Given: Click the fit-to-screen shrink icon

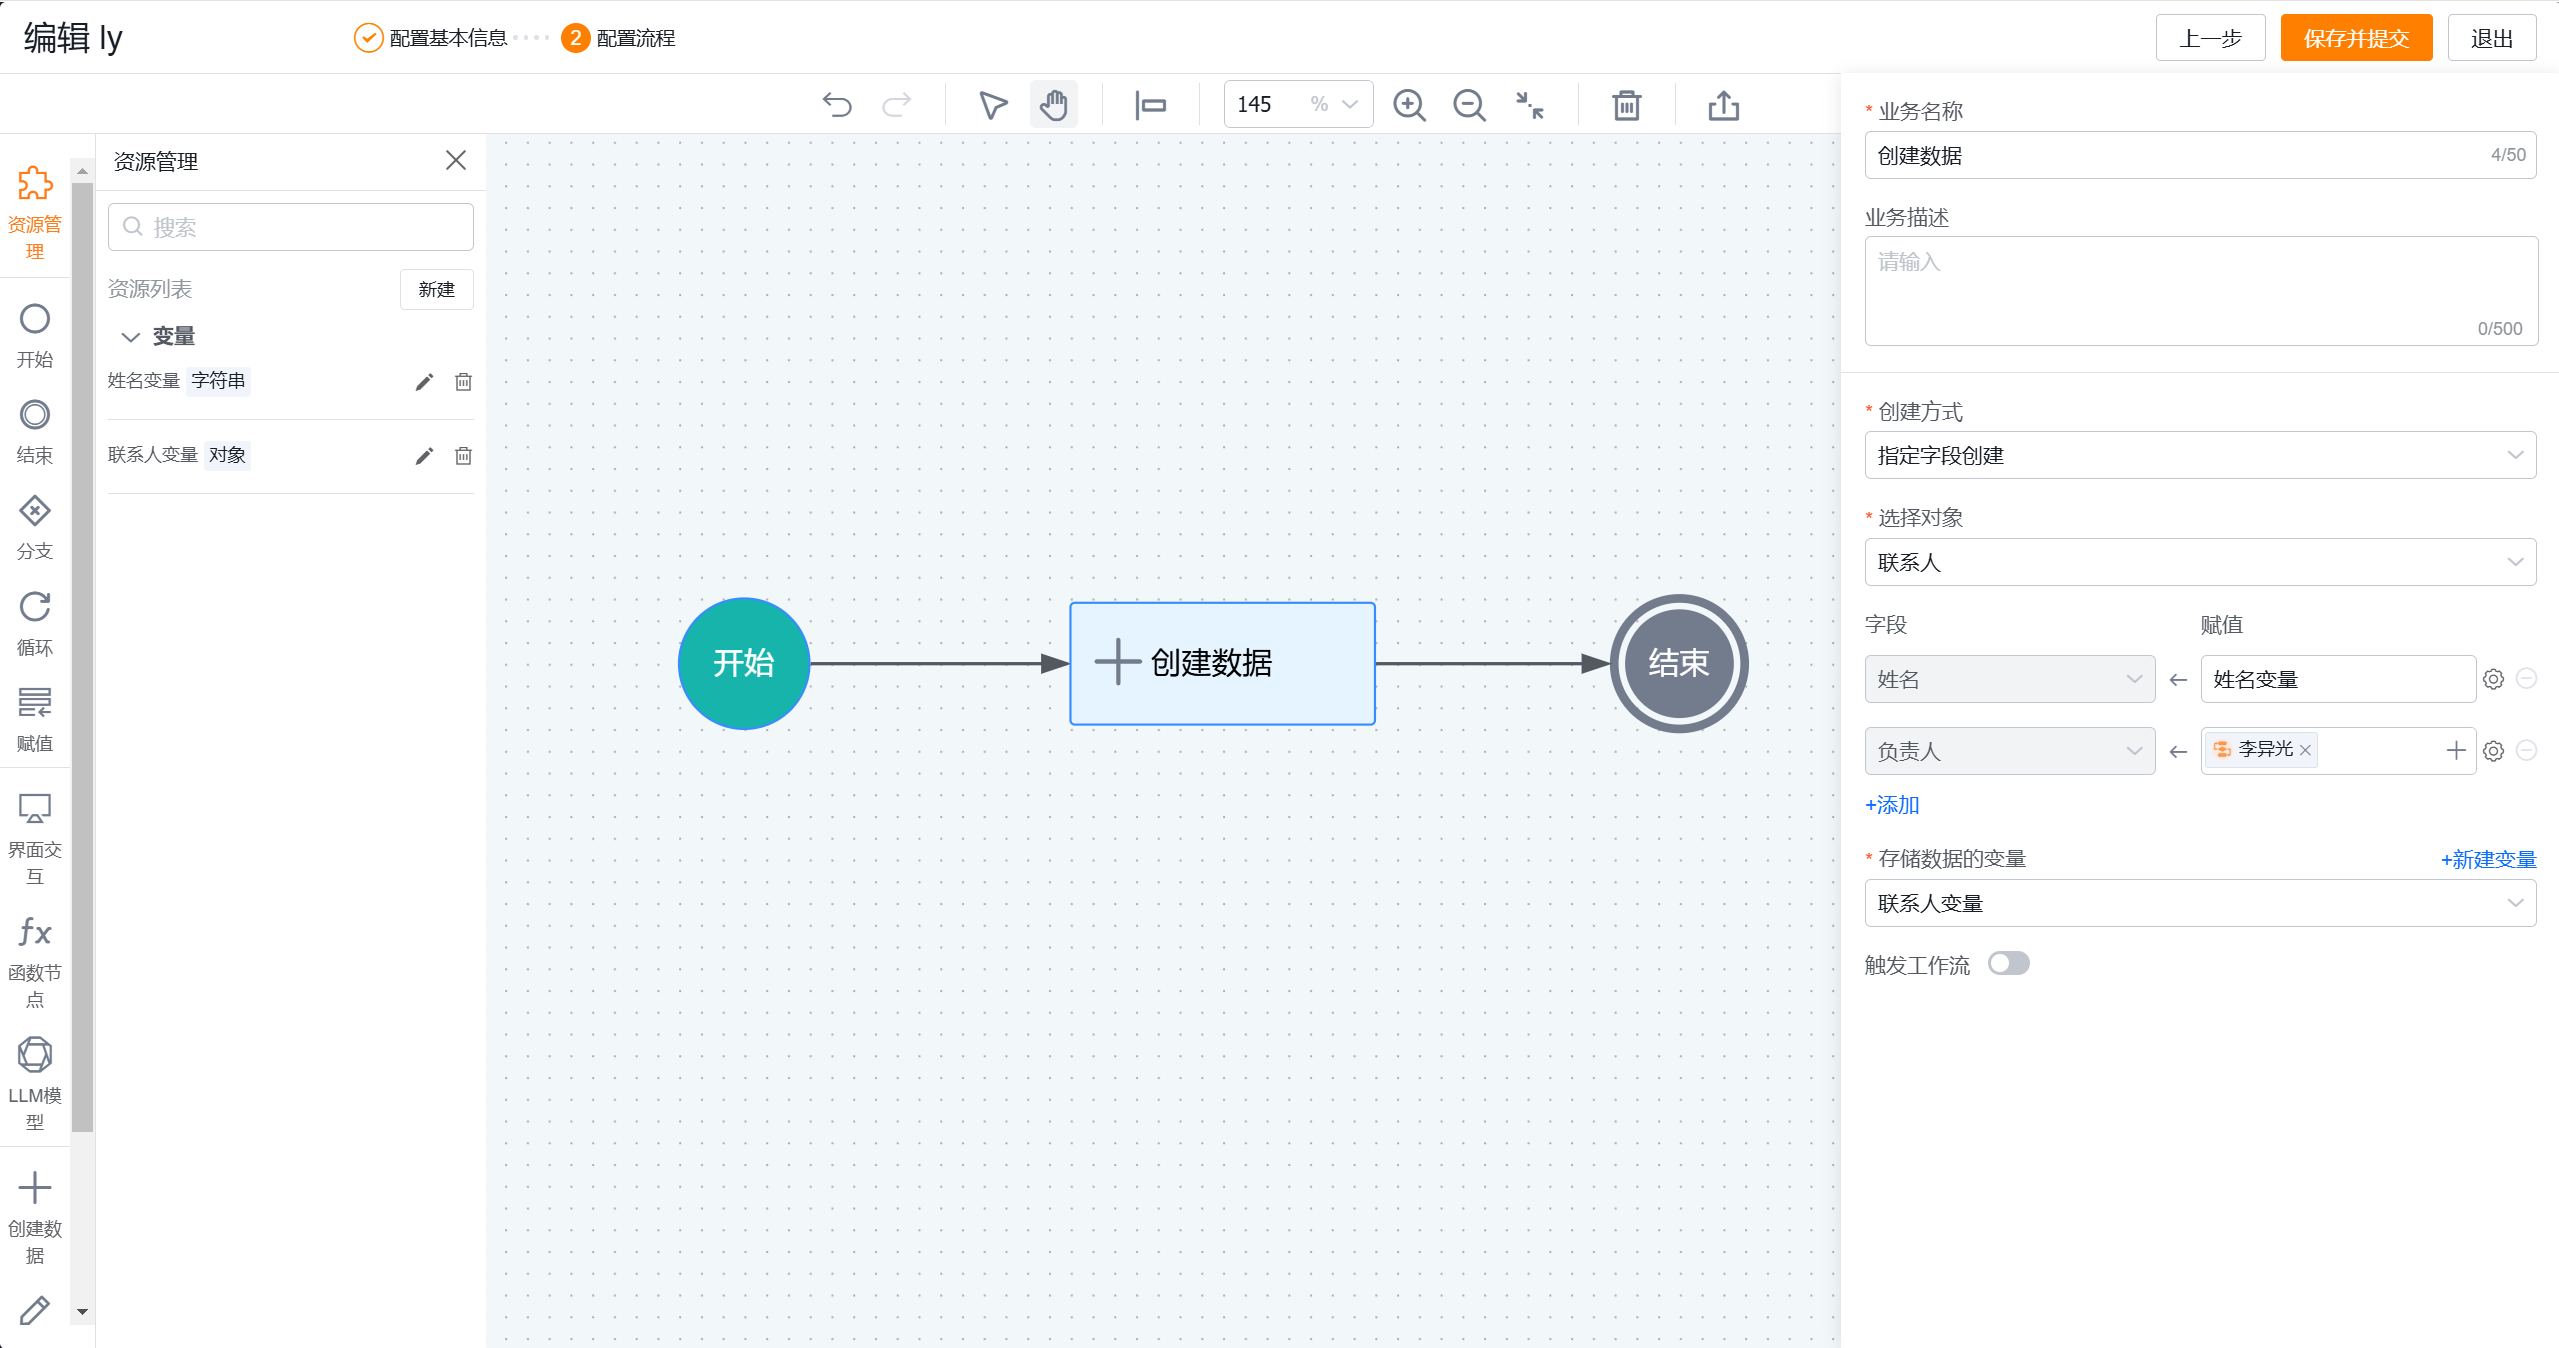Looking at the screenshot, I should click(x=1529, y=105).
